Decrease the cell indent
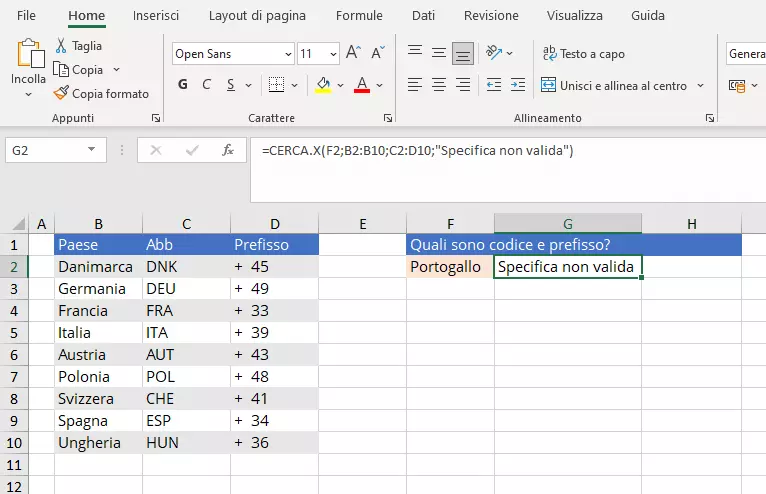 pos(494,85)
